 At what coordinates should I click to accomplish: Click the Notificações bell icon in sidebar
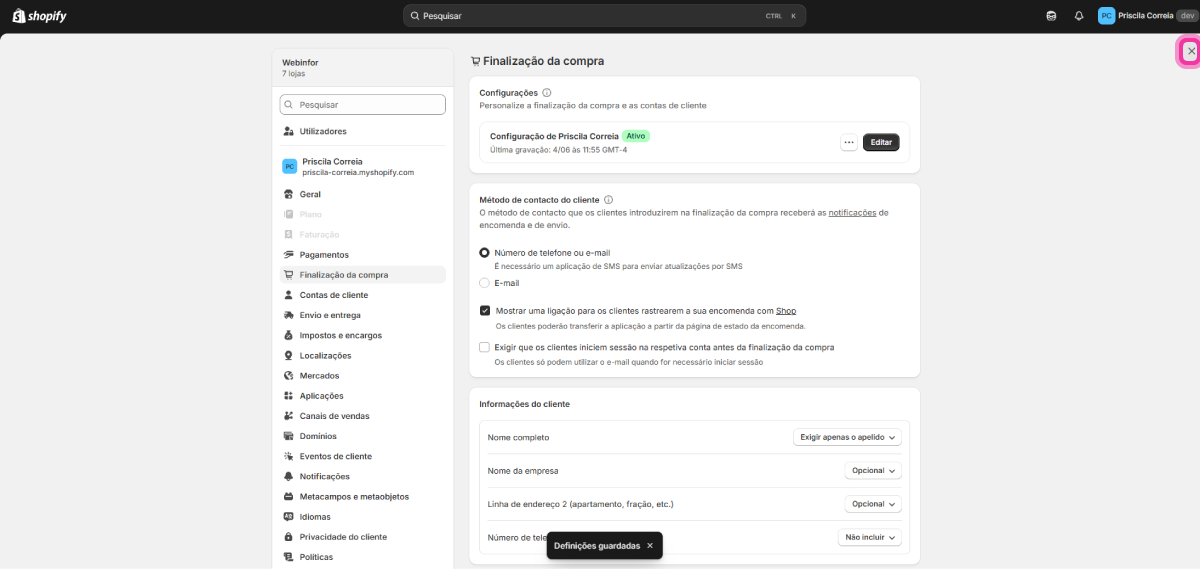[288, 476]
